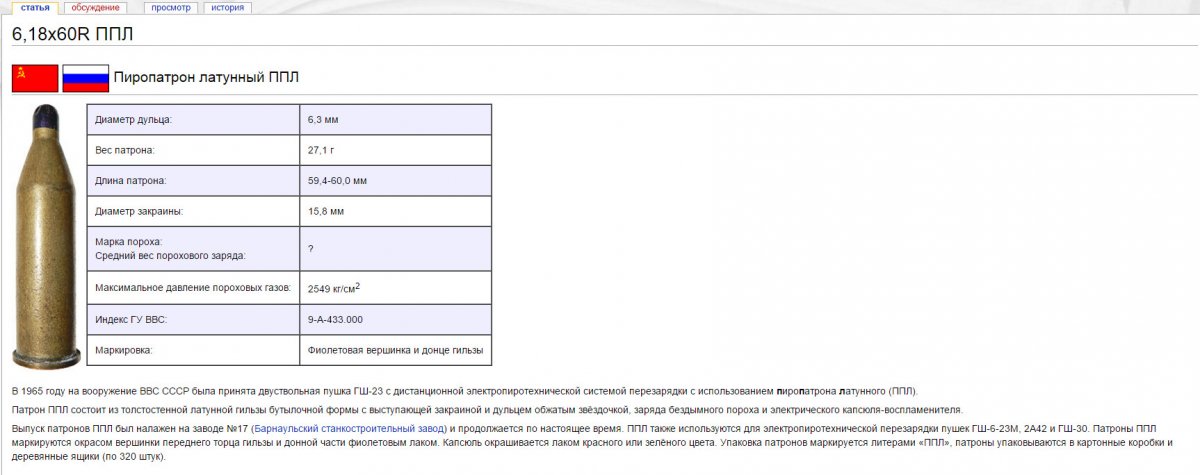Click the question mark in the Марка пороха row

(311, 248)
